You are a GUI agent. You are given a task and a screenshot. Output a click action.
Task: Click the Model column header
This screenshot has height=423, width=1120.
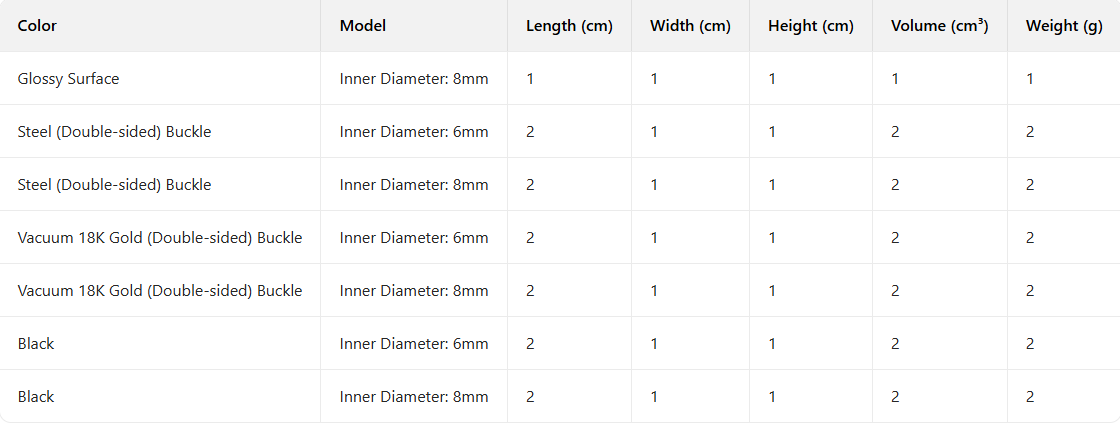click(x=363, y=26)
